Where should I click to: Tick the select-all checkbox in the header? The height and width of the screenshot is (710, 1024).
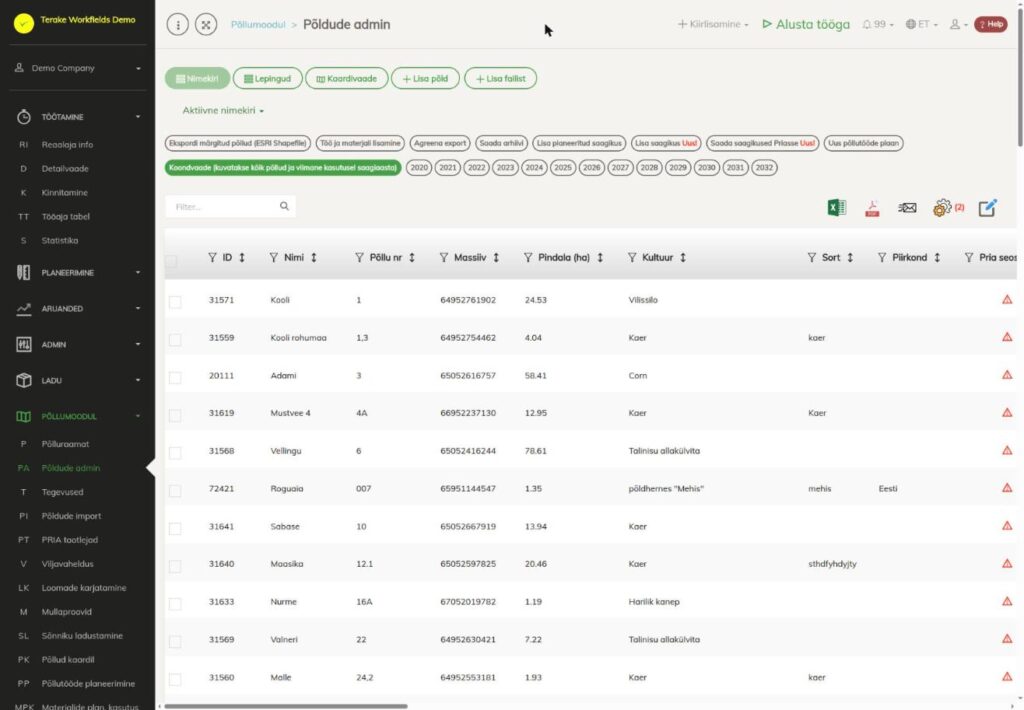pyautogui.click(x=171, y=261)
